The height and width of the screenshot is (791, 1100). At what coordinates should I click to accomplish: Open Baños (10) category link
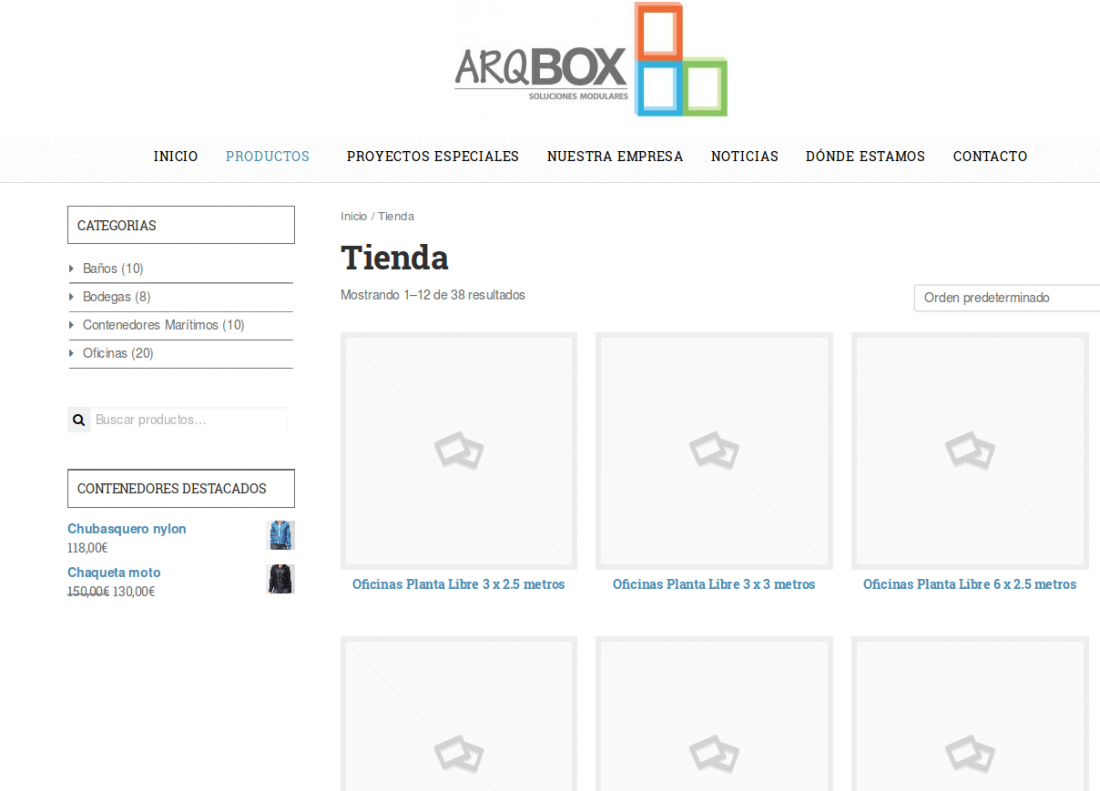(x=113, y=269)
